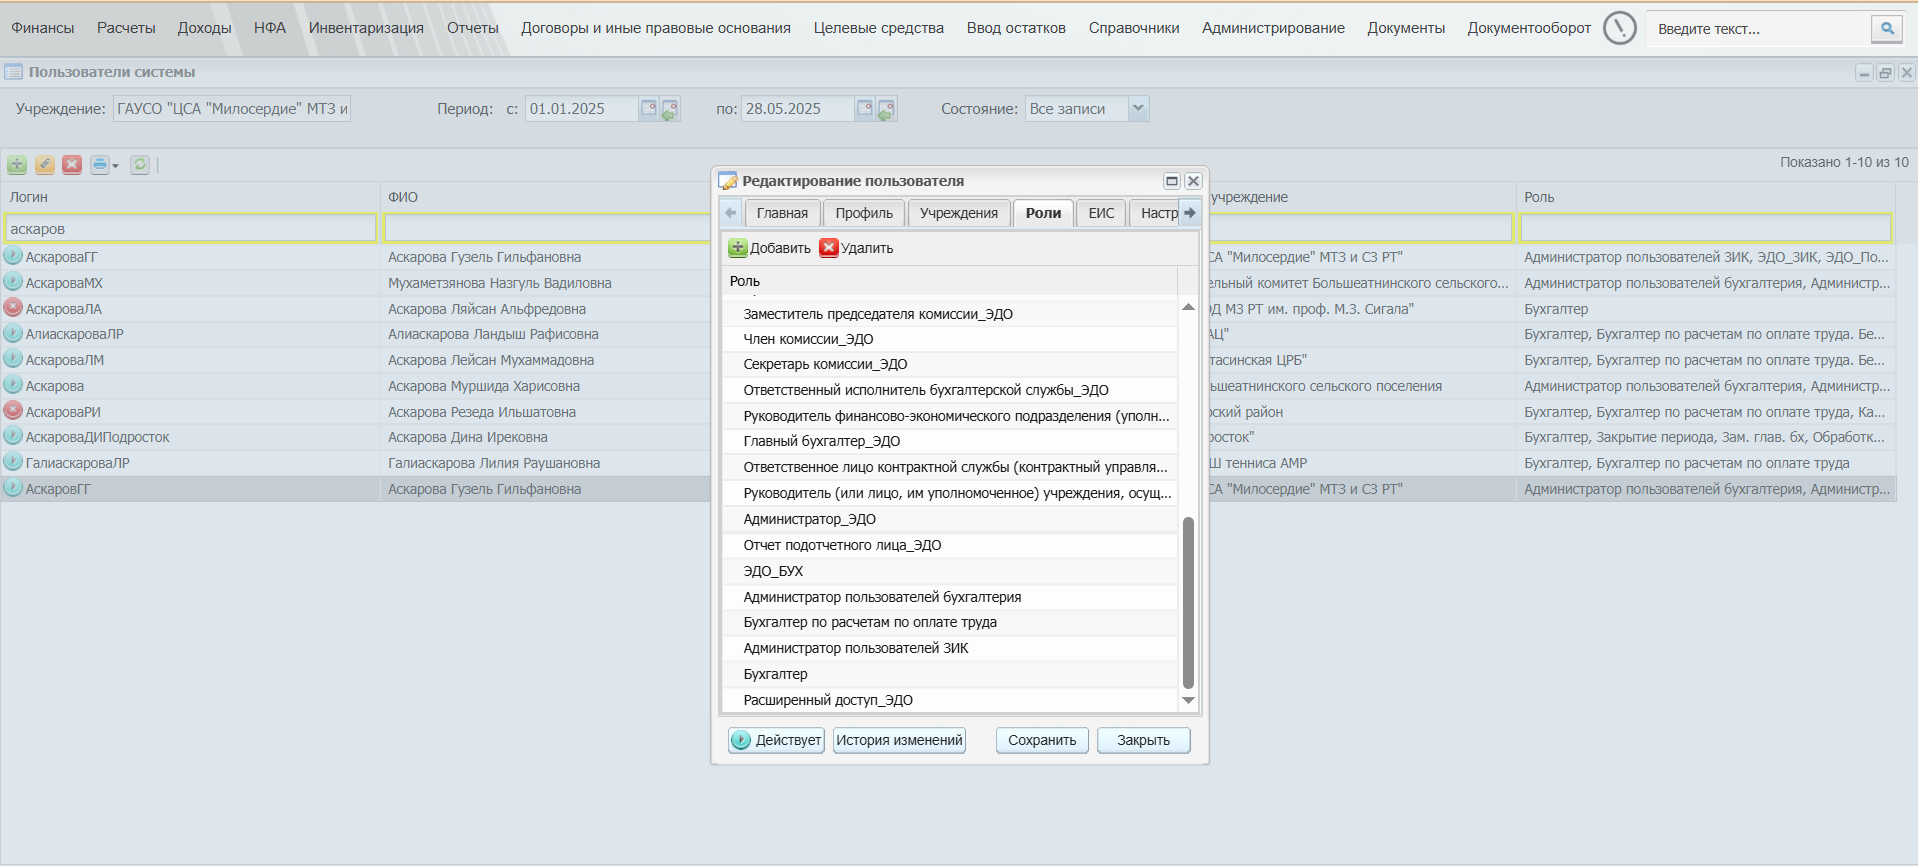Click the magnifier search icon in the top bar

(x=1887, y=29)
